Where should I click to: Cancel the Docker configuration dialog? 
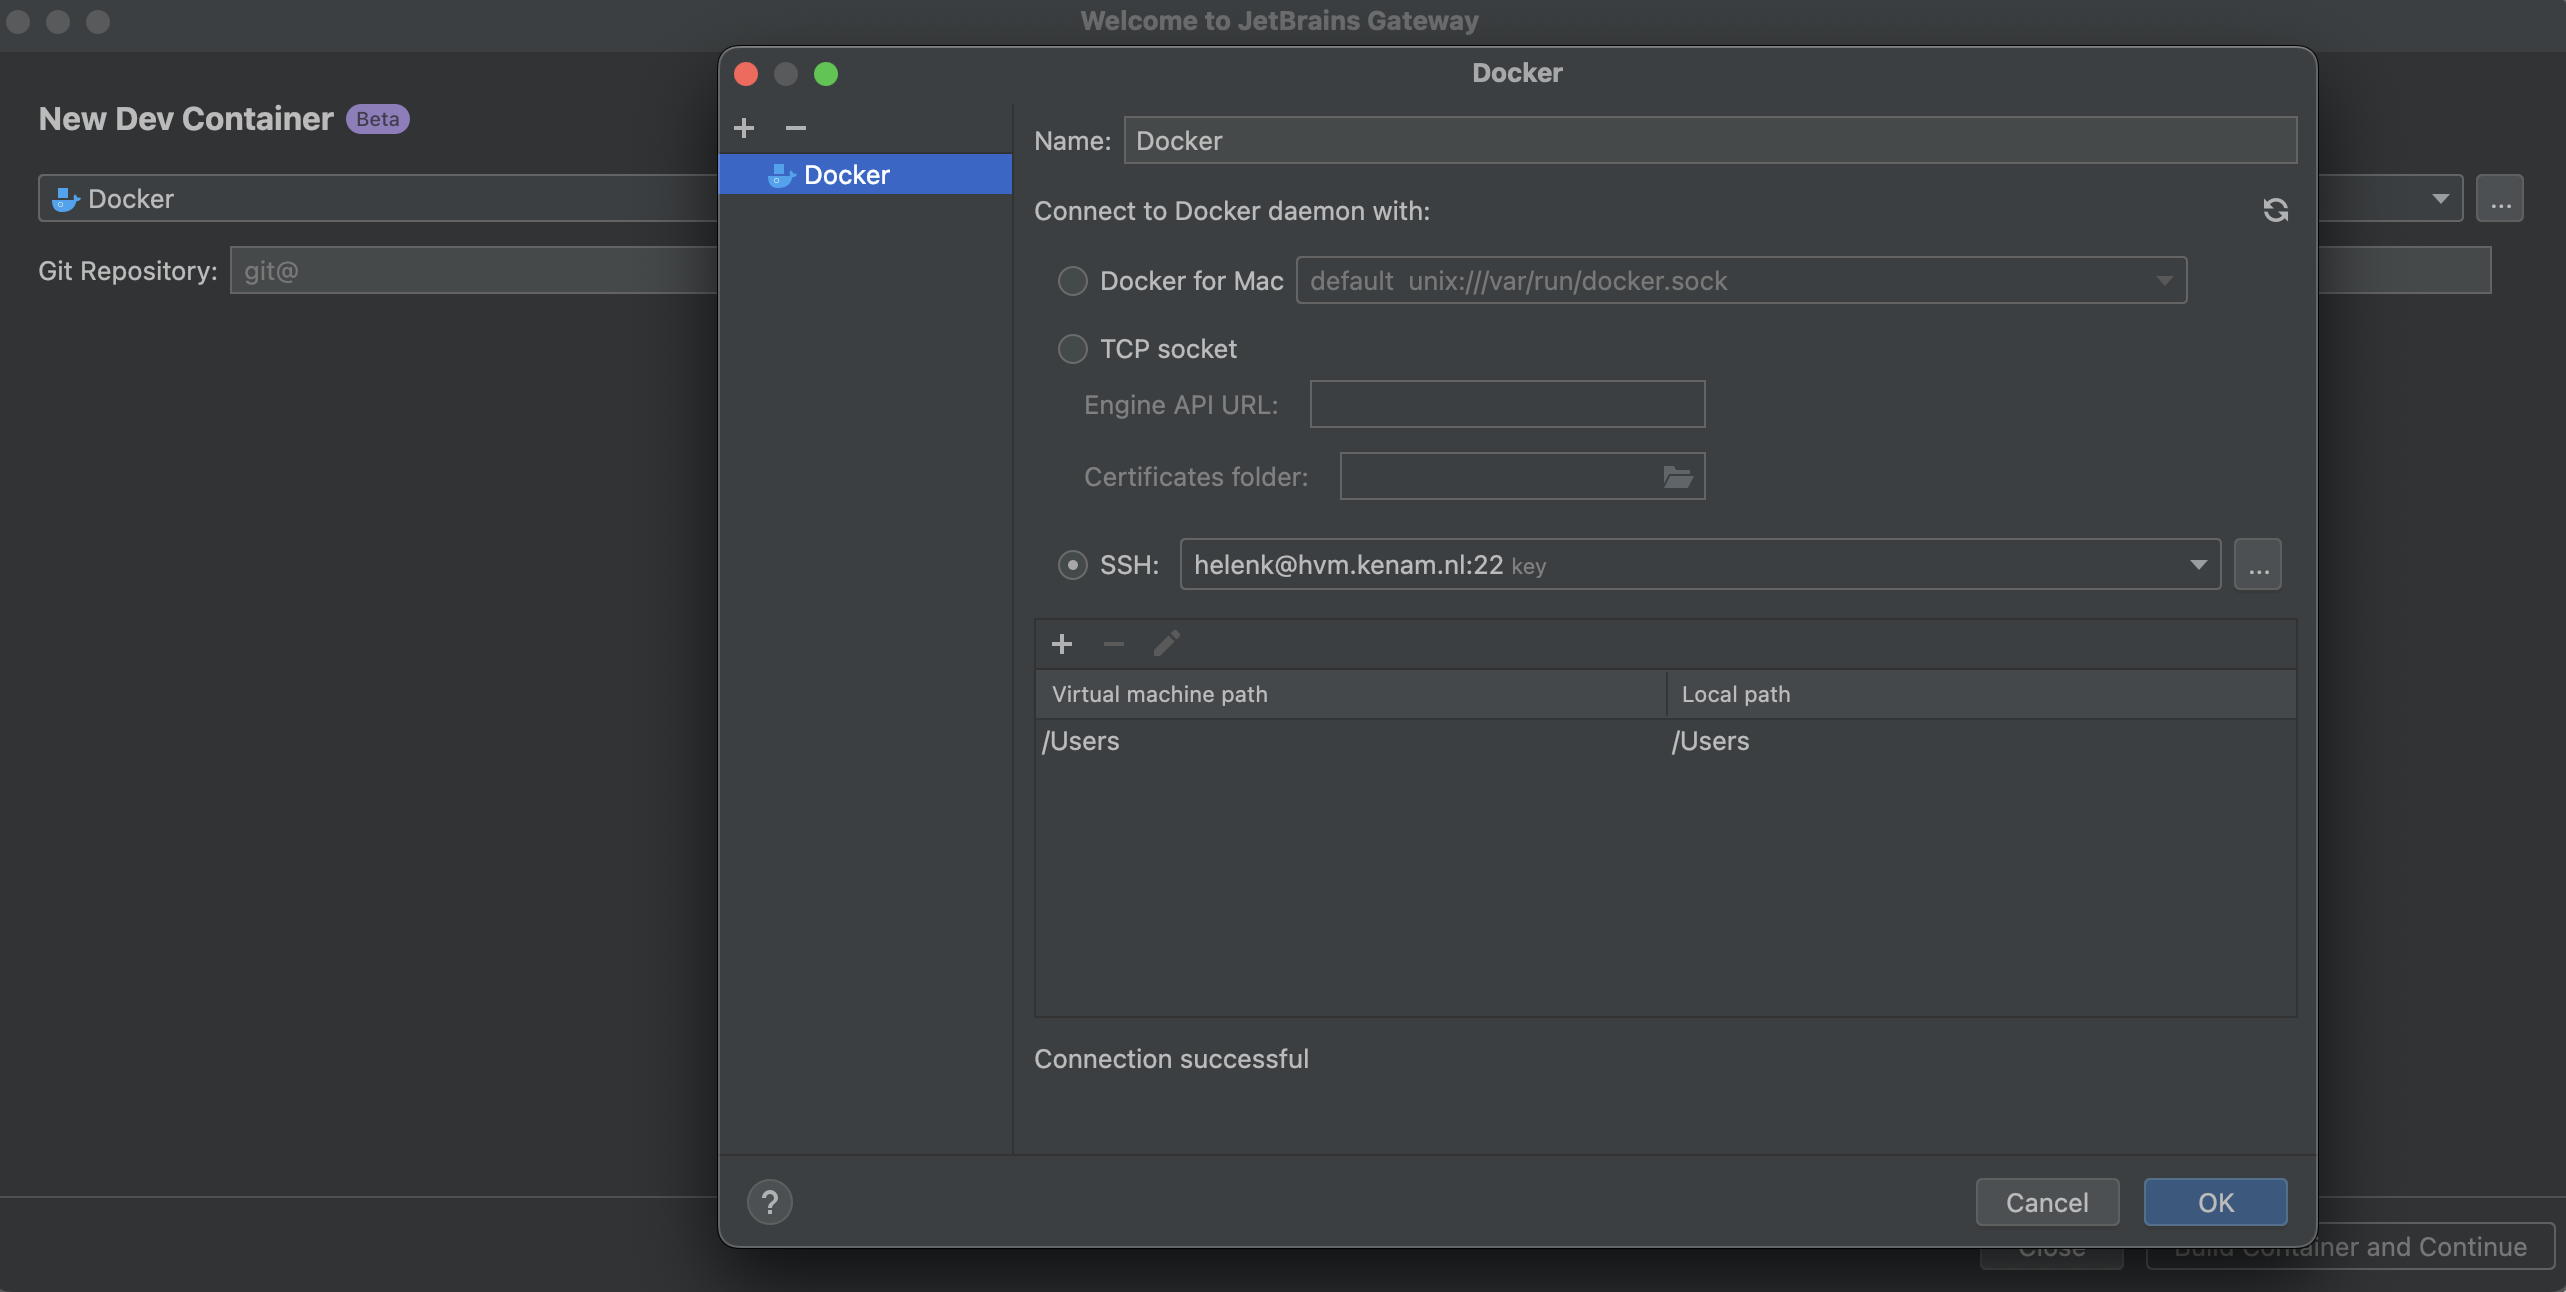click(x=2046, y=1202)
